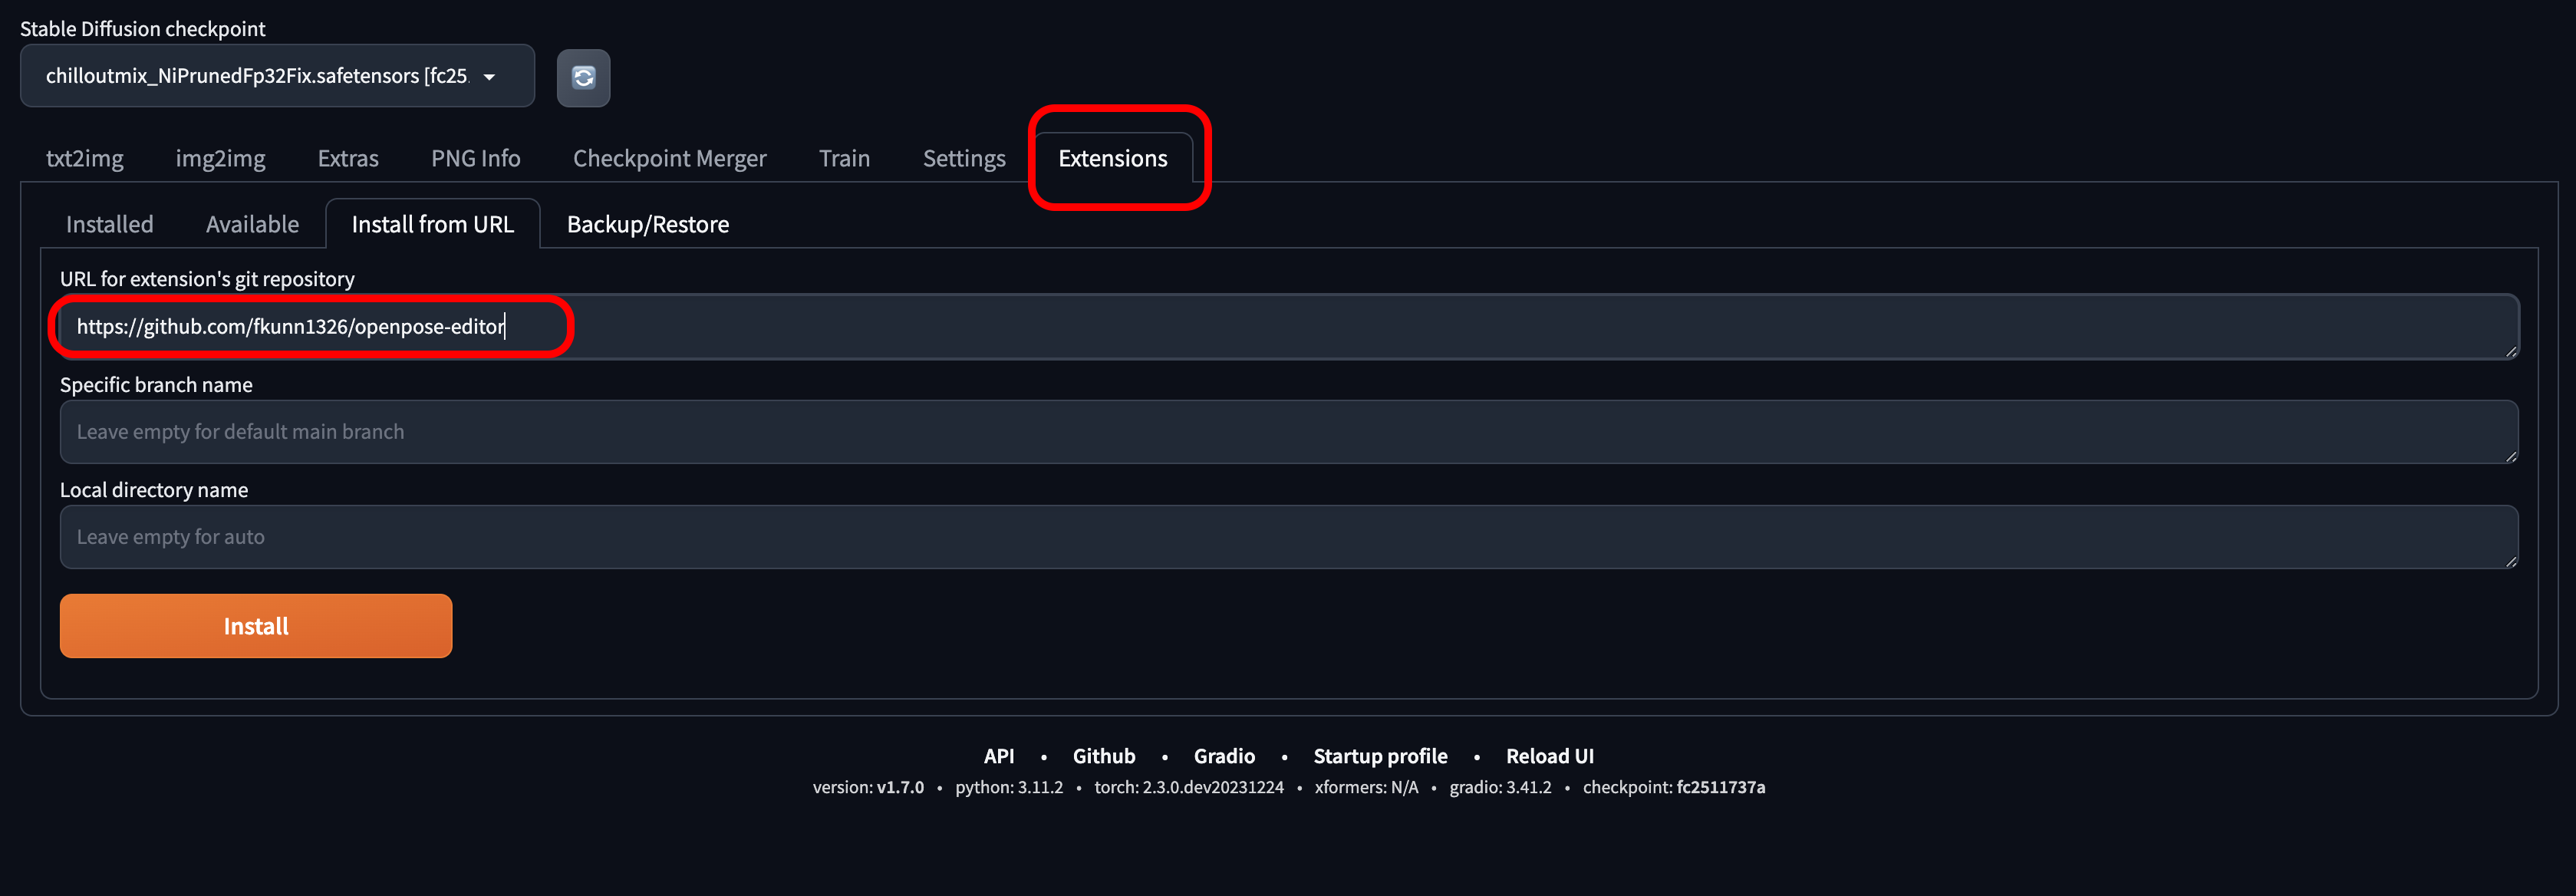2576x896 pixels.
Task: Switch to the Train tab
Action: tap(844, 158)
